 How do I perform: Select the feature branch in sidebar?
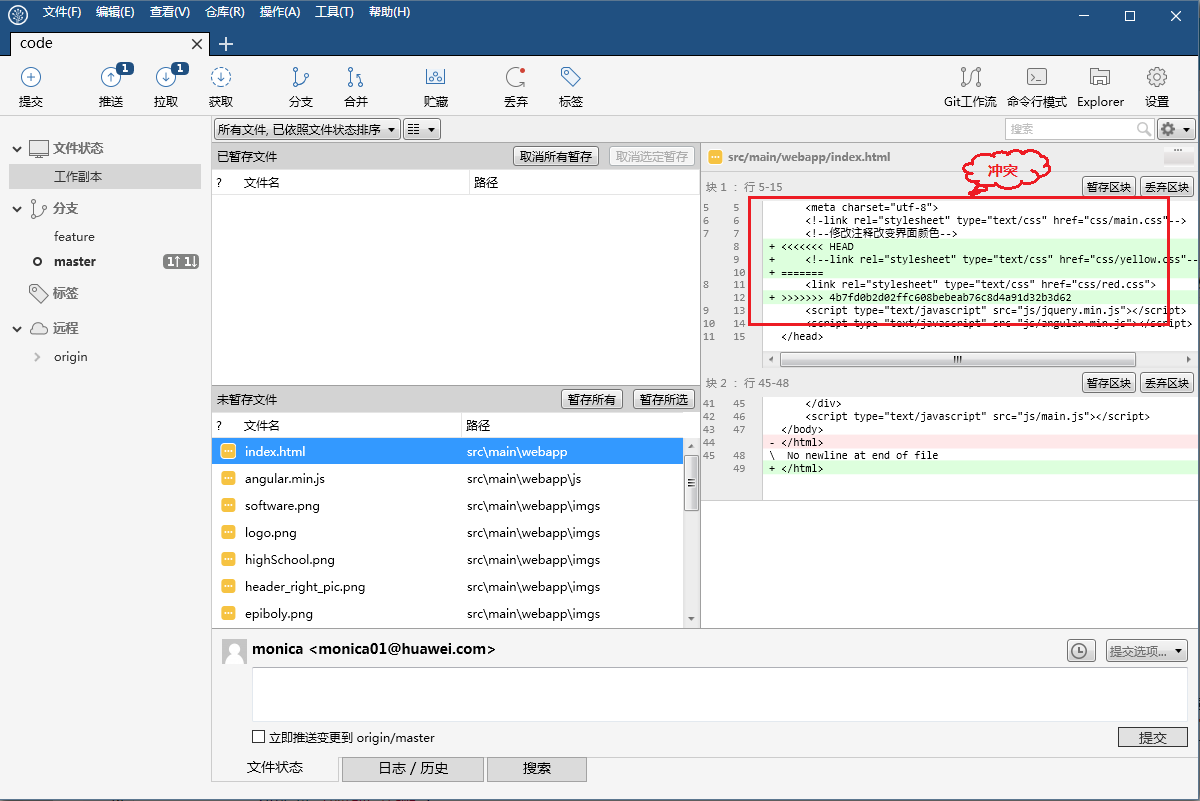(x=74, y=237)
